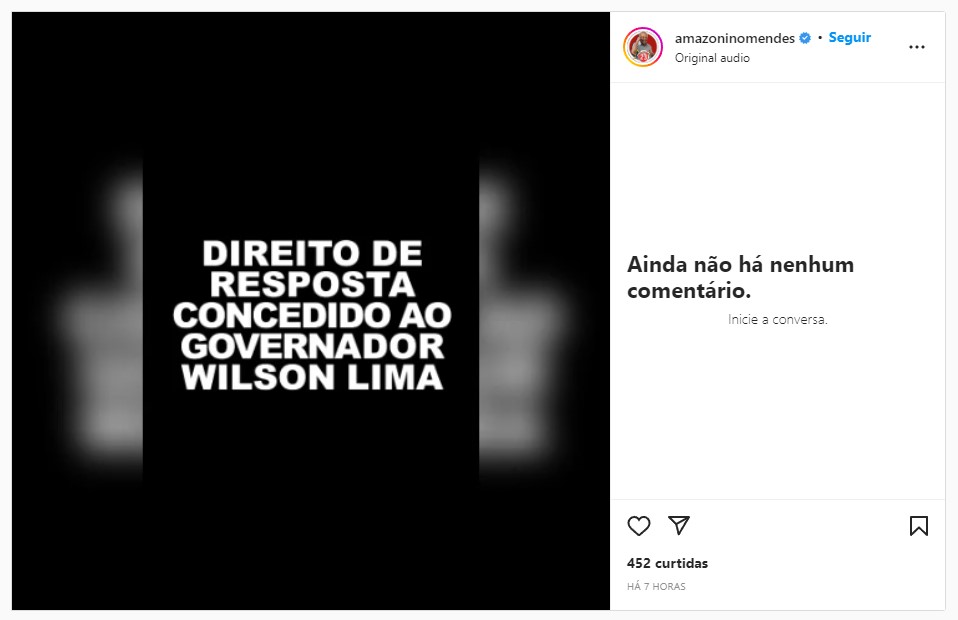Image resolution: width=958 pixels, height=620 pixels.
Task: Click the RESPOSTA line in the video
Action: click(312, 285)
